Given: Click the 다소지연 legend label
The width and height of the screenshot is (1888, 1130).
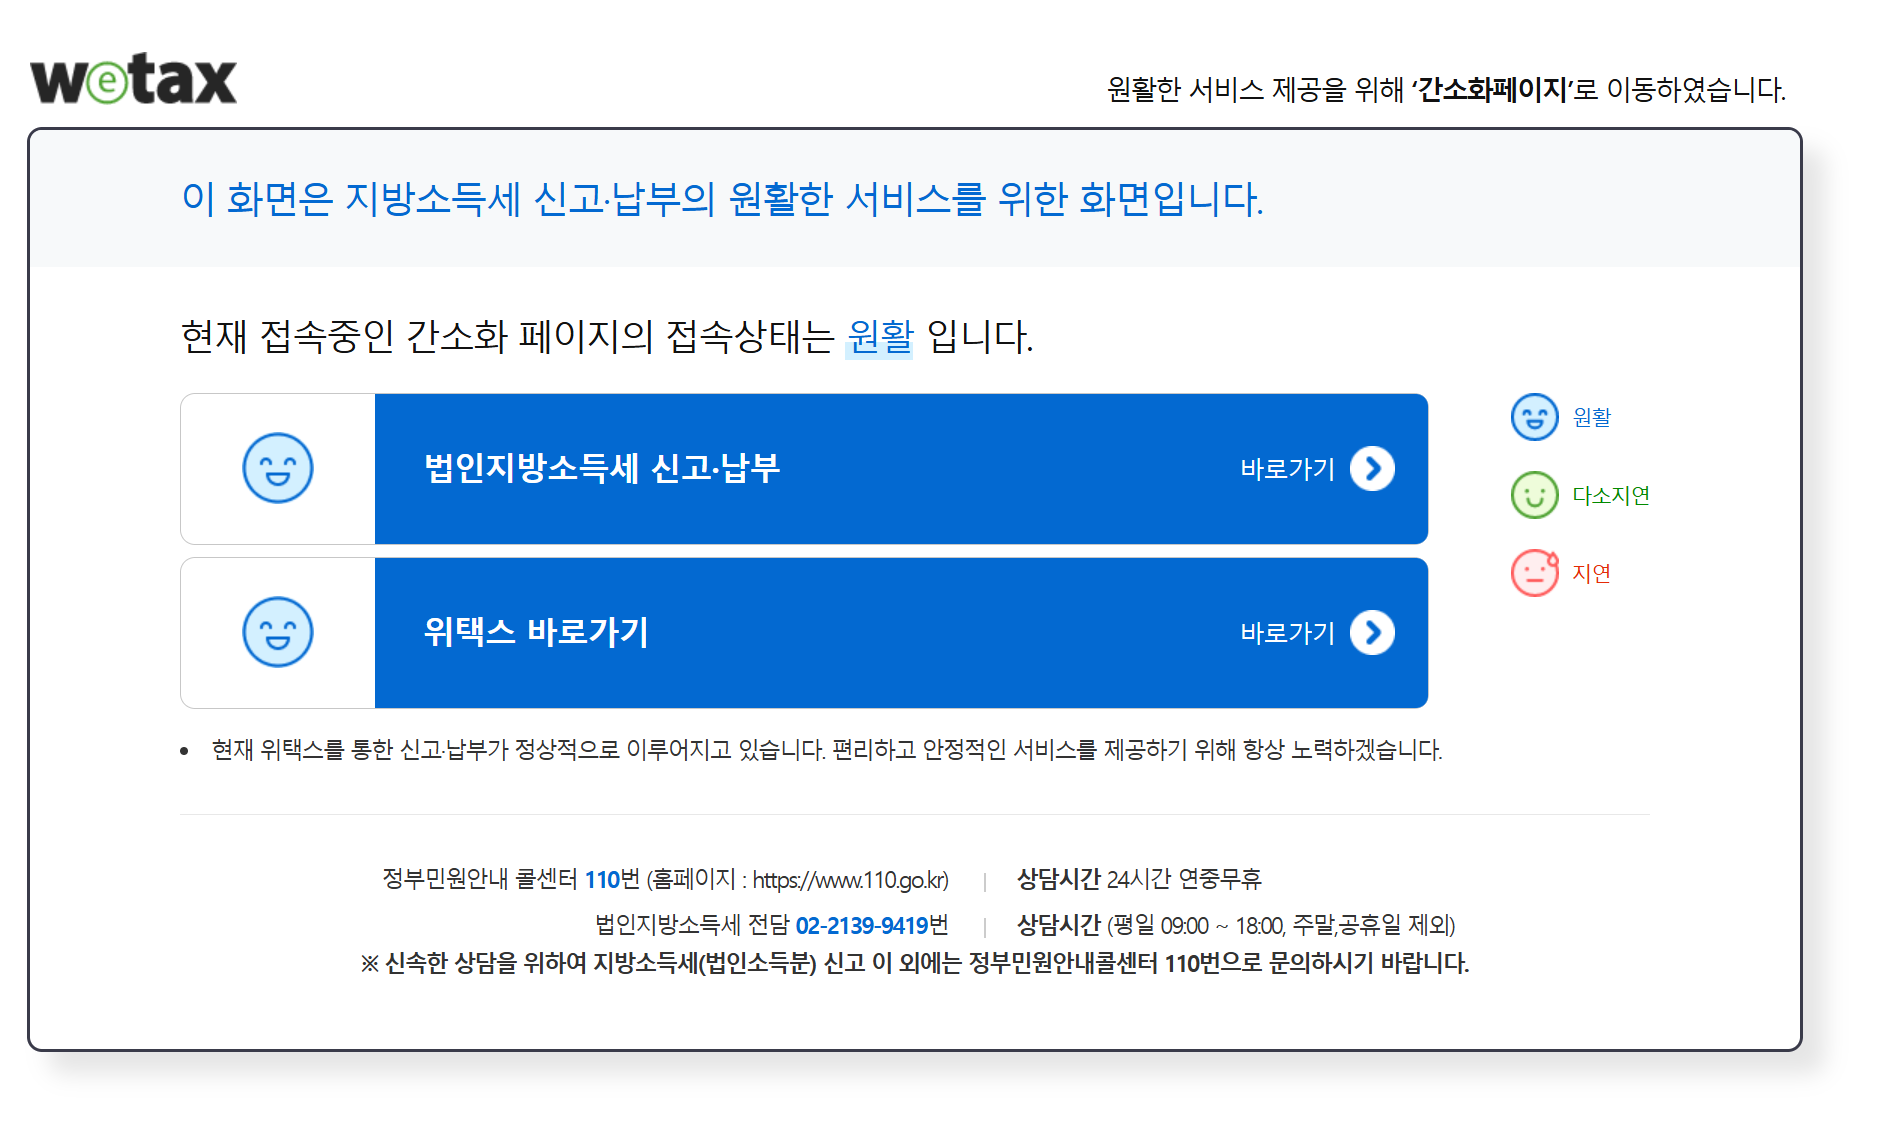Looking at the screenshot, I should [1610, 495].
